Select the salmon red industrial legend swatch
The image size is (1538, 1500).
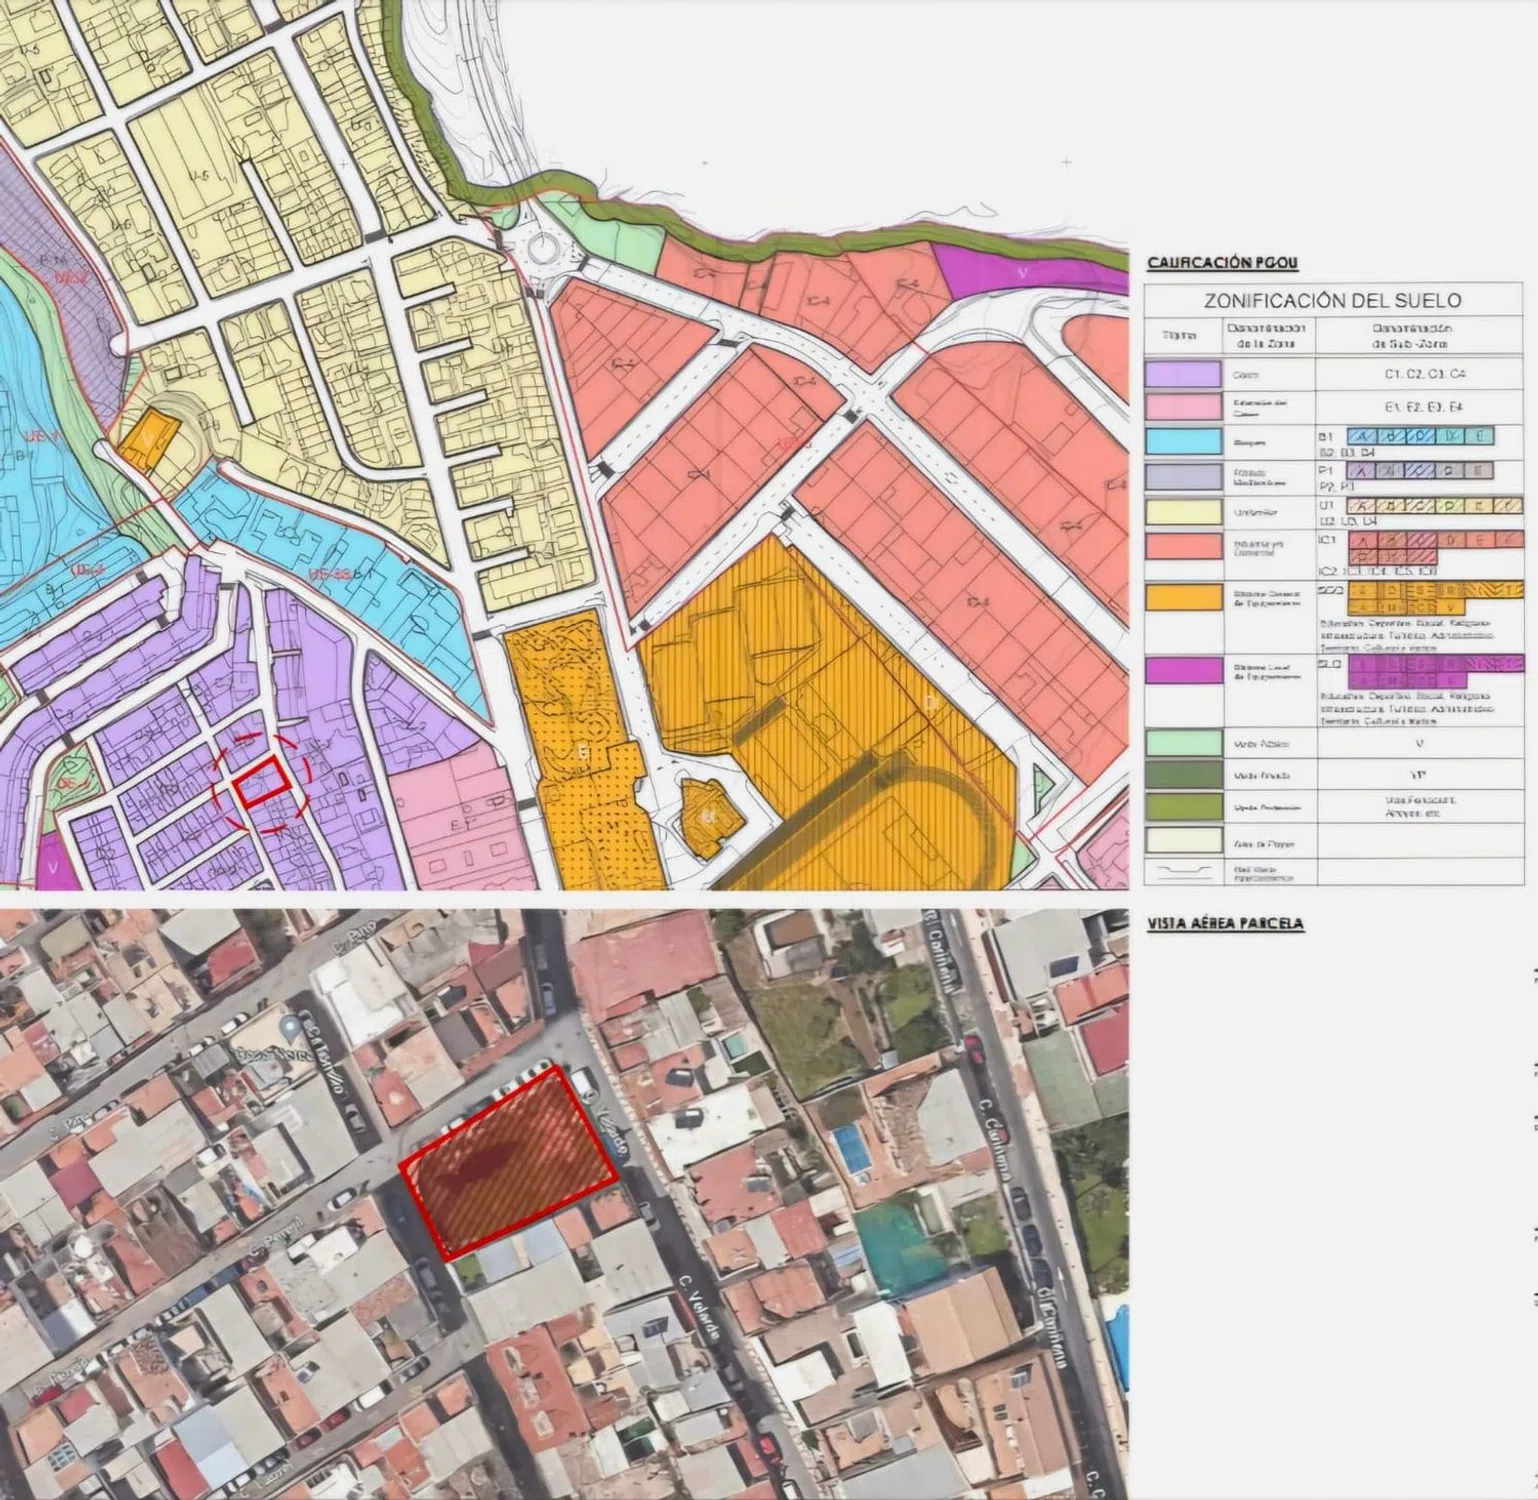pos(1183,546)
